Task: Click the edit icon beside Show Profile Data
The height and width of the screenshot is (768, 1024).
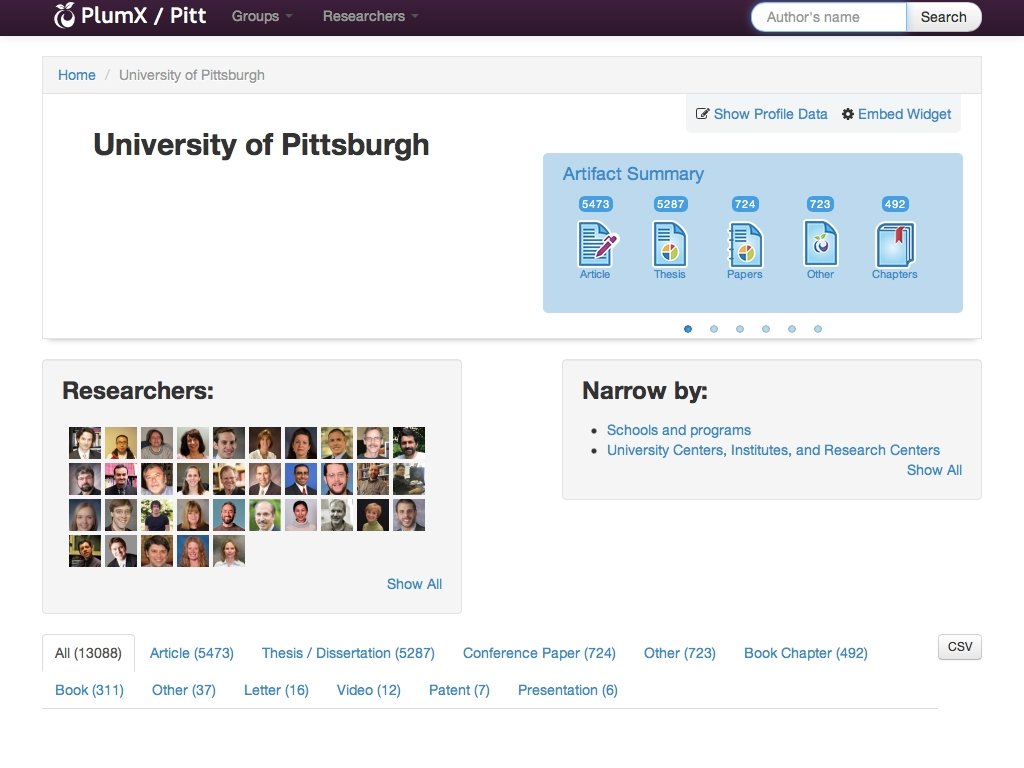Action: (x=702, y=114)
